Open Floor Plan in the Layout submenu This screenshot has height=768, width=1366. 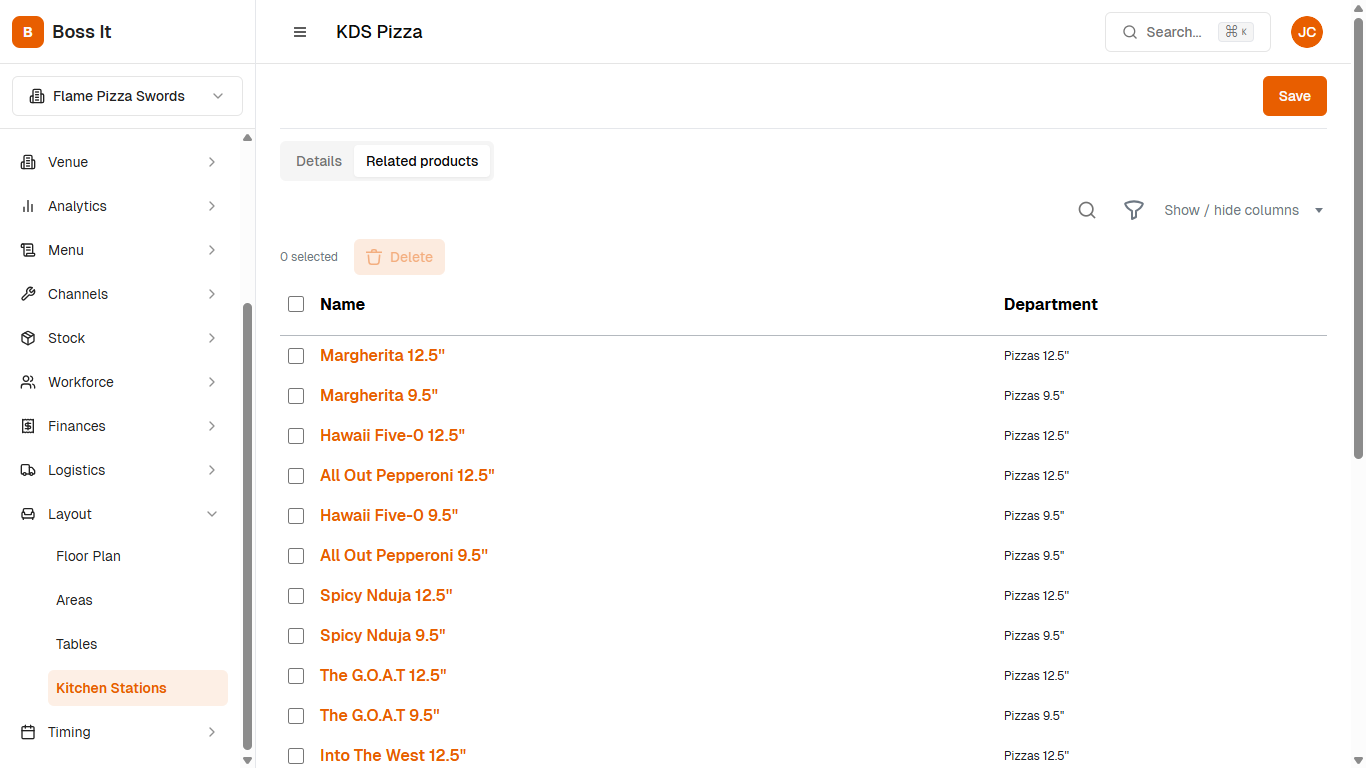point(88,556)
